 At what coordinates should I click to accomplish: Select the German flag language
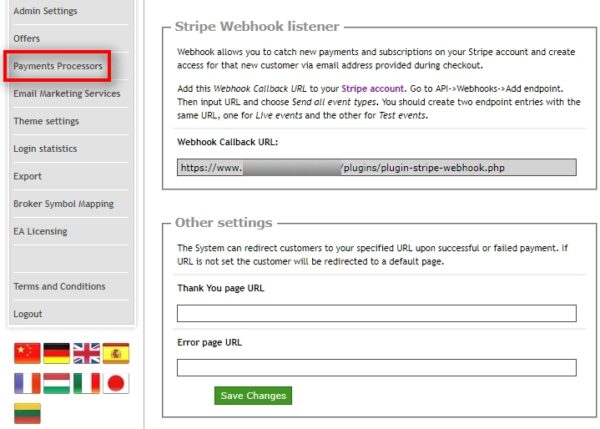tap(57, 352)
